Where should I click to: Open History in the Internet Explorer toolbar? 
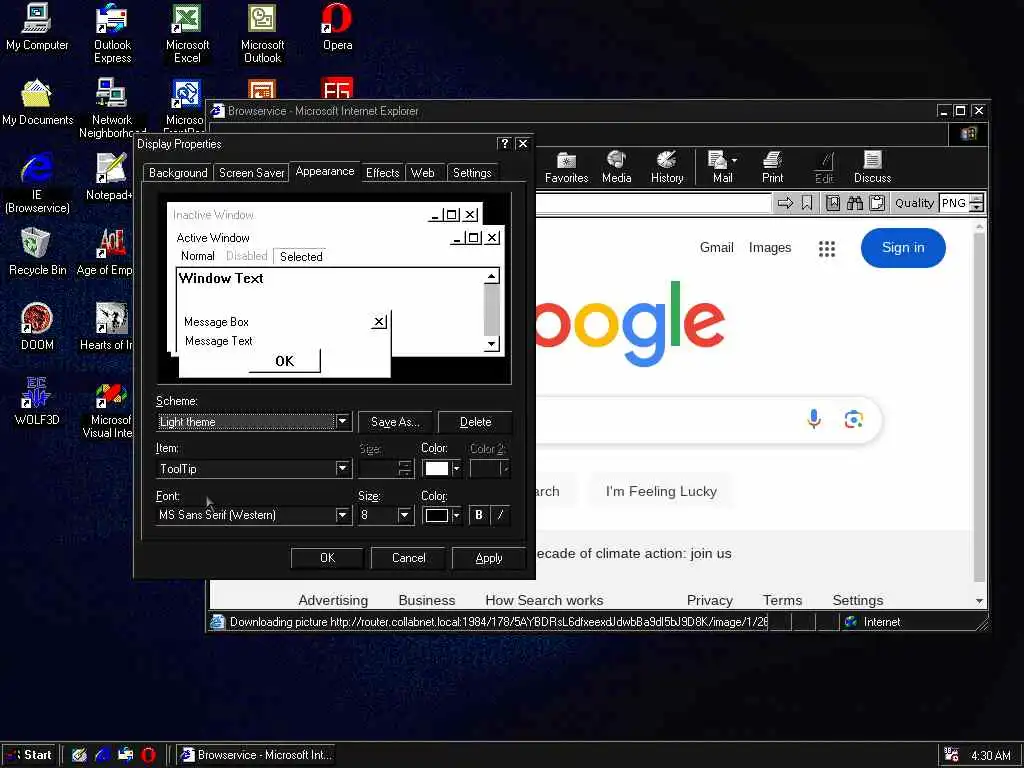(667, 167)
